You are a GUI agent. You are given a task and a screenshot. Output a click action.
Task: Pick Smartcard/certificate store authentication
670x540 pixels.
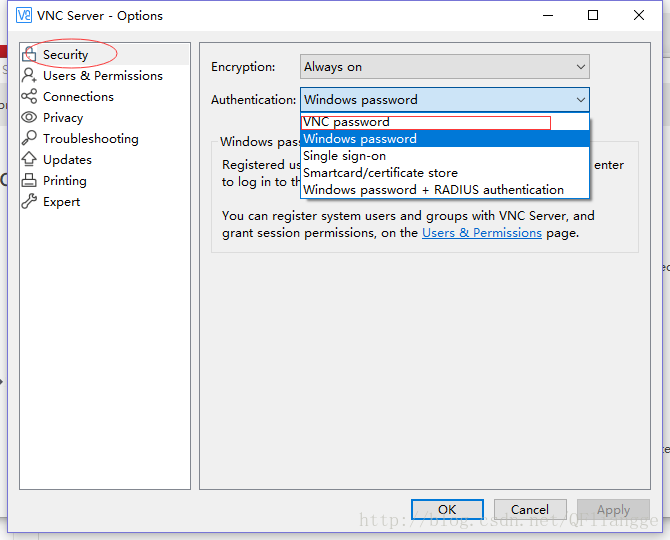(x=444, y=173)
